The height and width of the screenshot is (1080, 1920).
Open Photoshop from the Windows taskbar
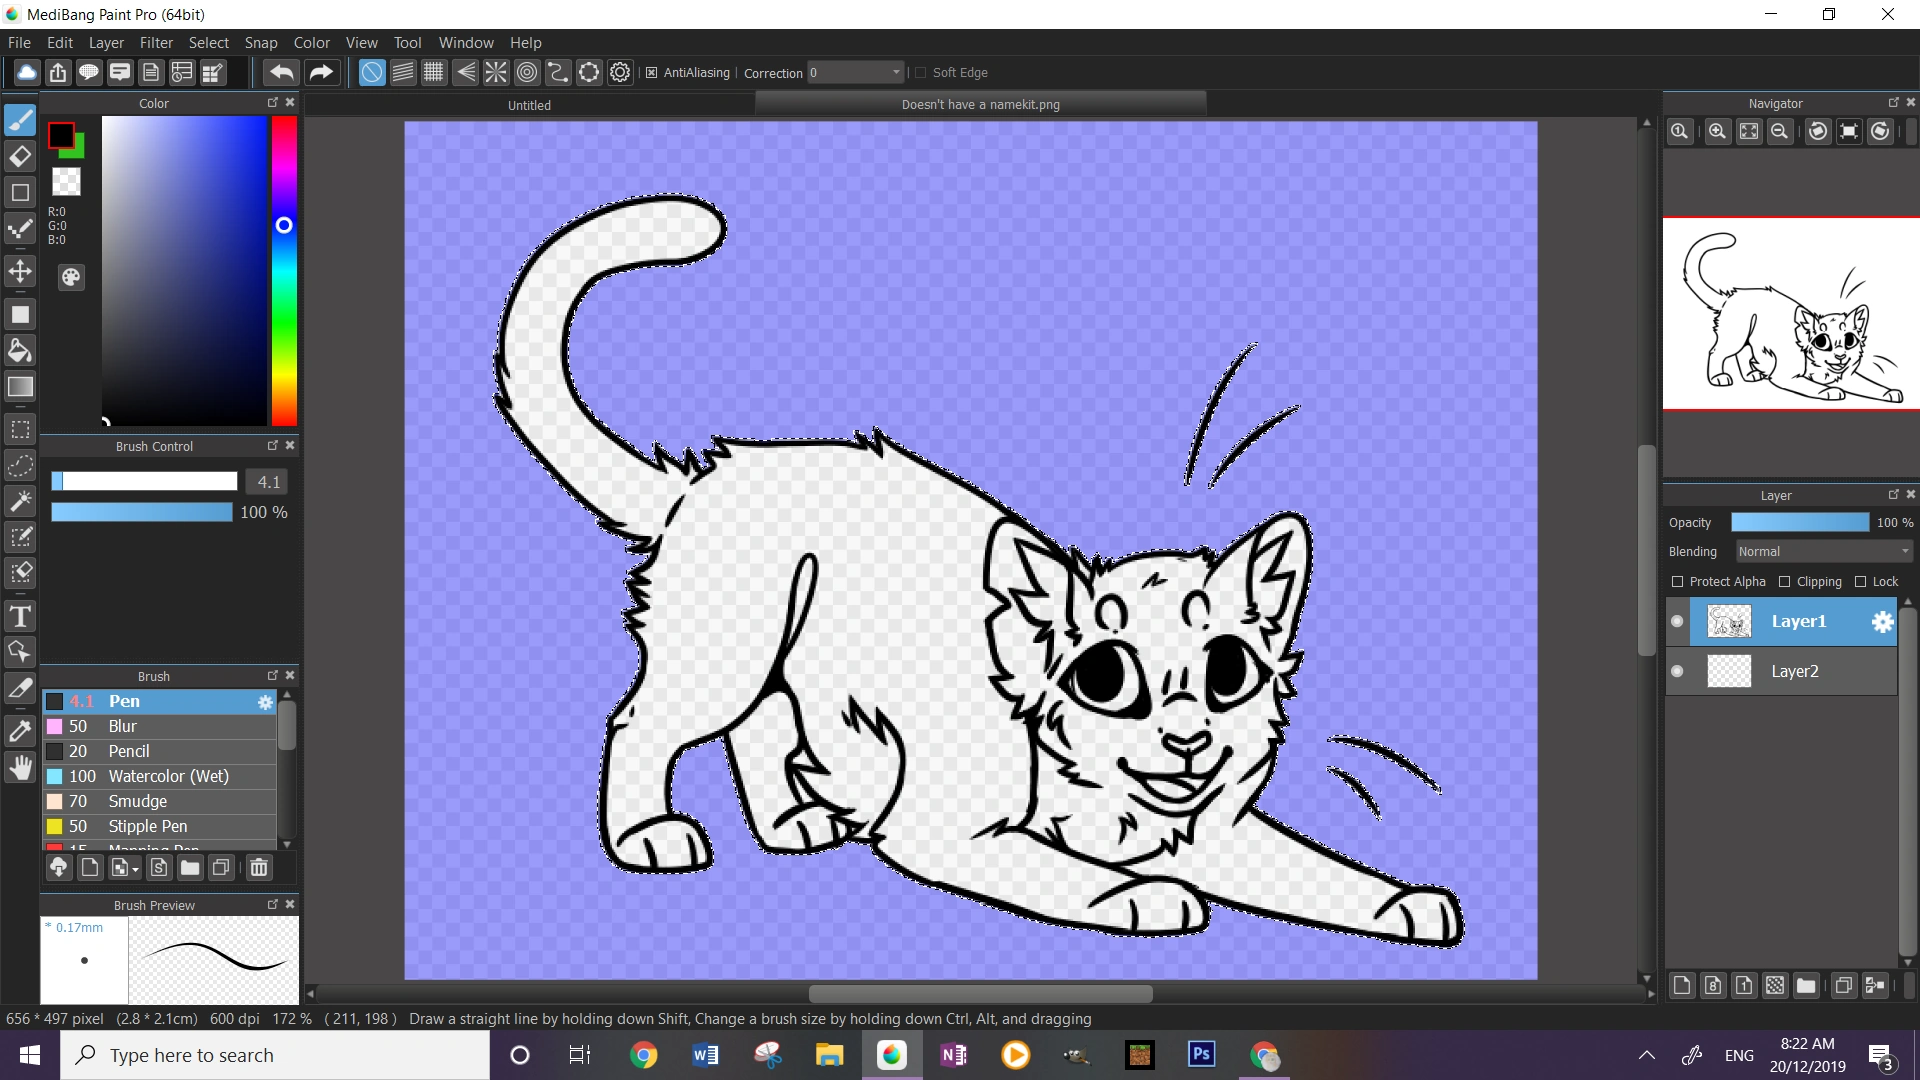pos(1201,1055)
